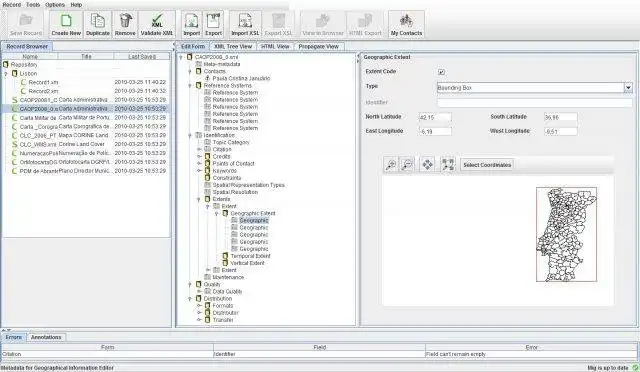Switch to the HTML View tab
640x372 pixels.
[x=275, y=47]
